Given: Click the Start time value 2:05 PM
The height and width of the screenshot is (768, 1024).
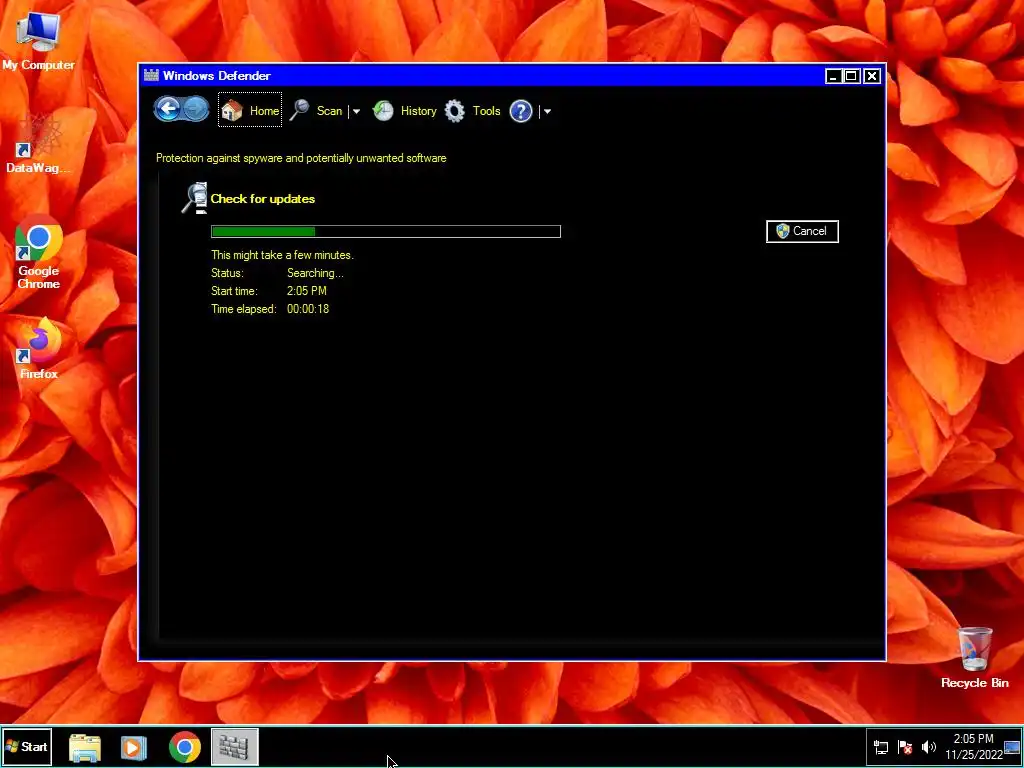Looking at the screenshot, I should pos(307,291).
